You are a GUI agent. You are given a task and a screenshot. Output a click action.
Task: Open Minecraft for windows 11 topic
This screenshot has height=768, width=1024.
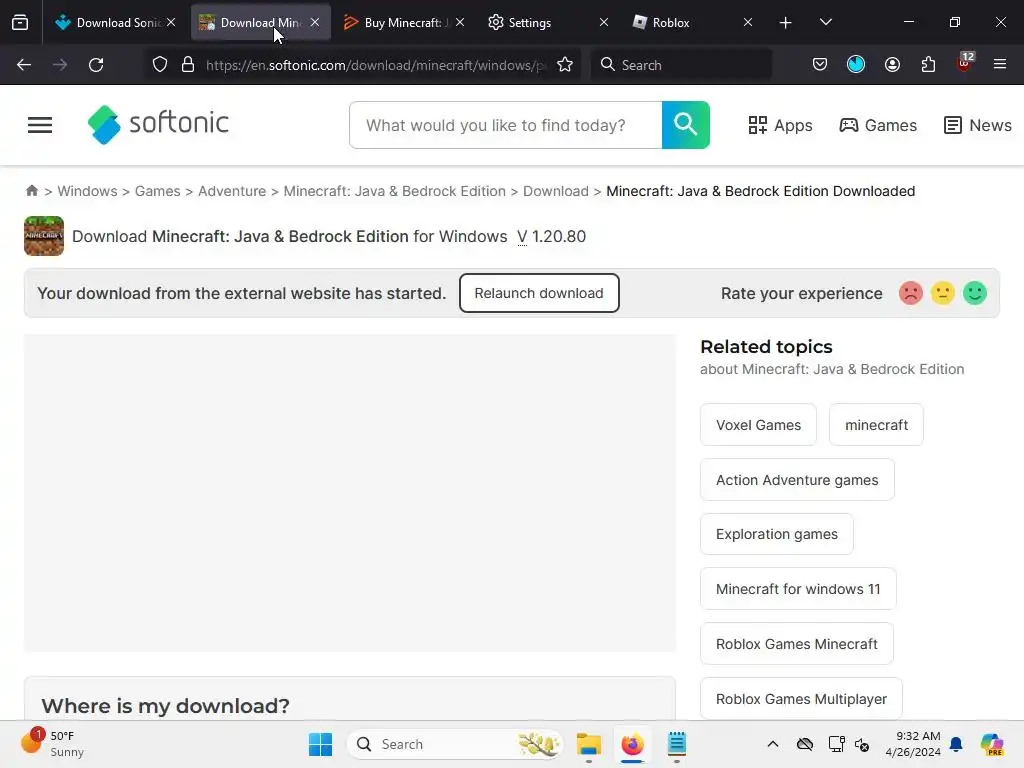[798, 588]
